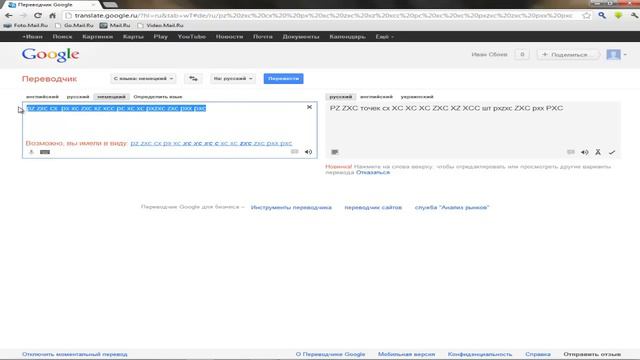Rate the translation with the checkmark icon
The height and width of the screenshot is (360, 640).
tap(612, 152)
